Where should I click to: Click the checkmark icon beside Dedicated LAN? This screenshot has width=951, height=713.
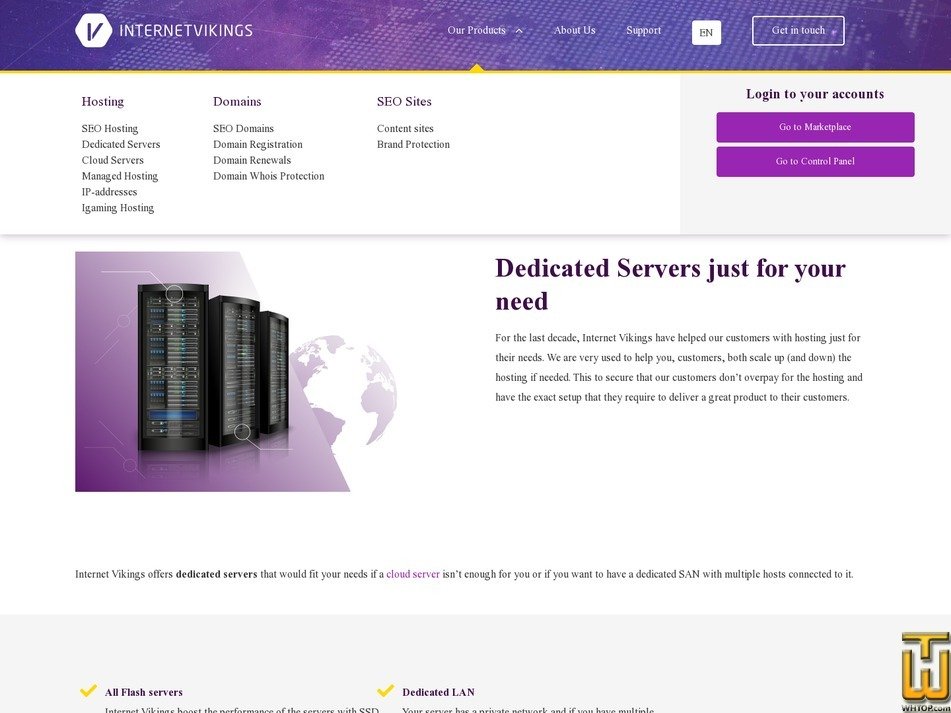(x=386, y=691)
